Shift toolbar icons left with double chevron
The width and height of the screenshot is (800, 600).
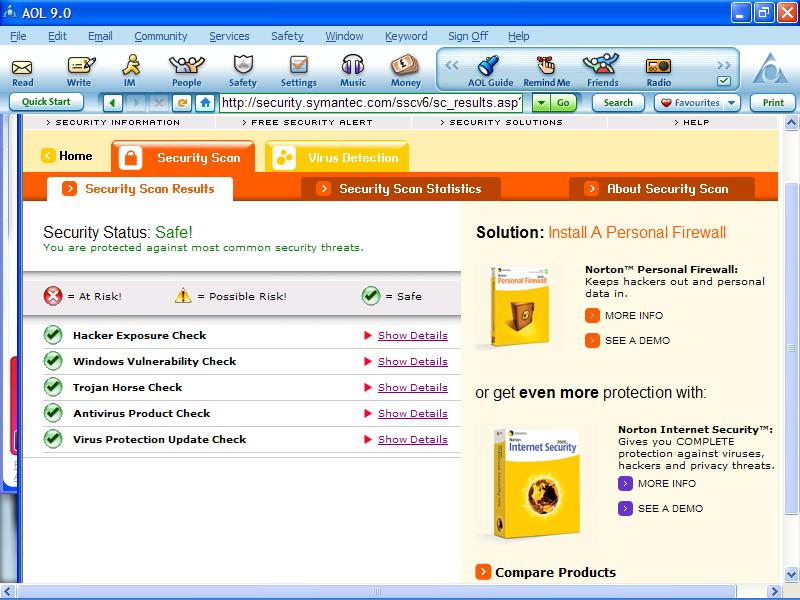pyautogui.click(x=452, y=65)
